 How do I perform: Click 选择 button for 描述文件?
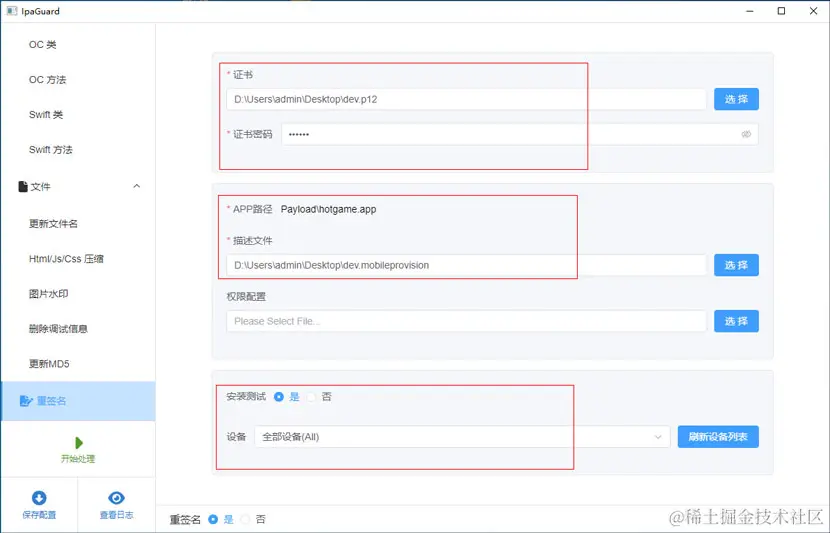(736, 265)
